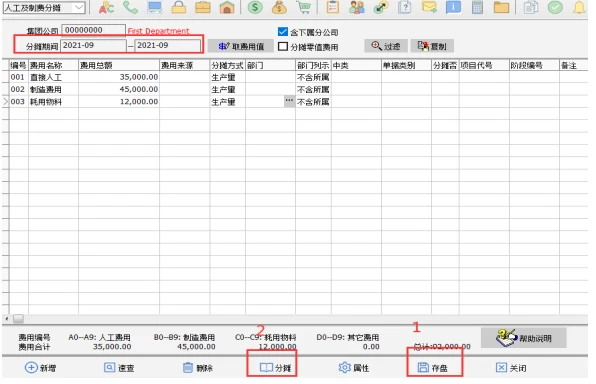Enable the 分摊零值费用 checkbox
This screenshot has height=384, width=596.
(x=283, y=46)
